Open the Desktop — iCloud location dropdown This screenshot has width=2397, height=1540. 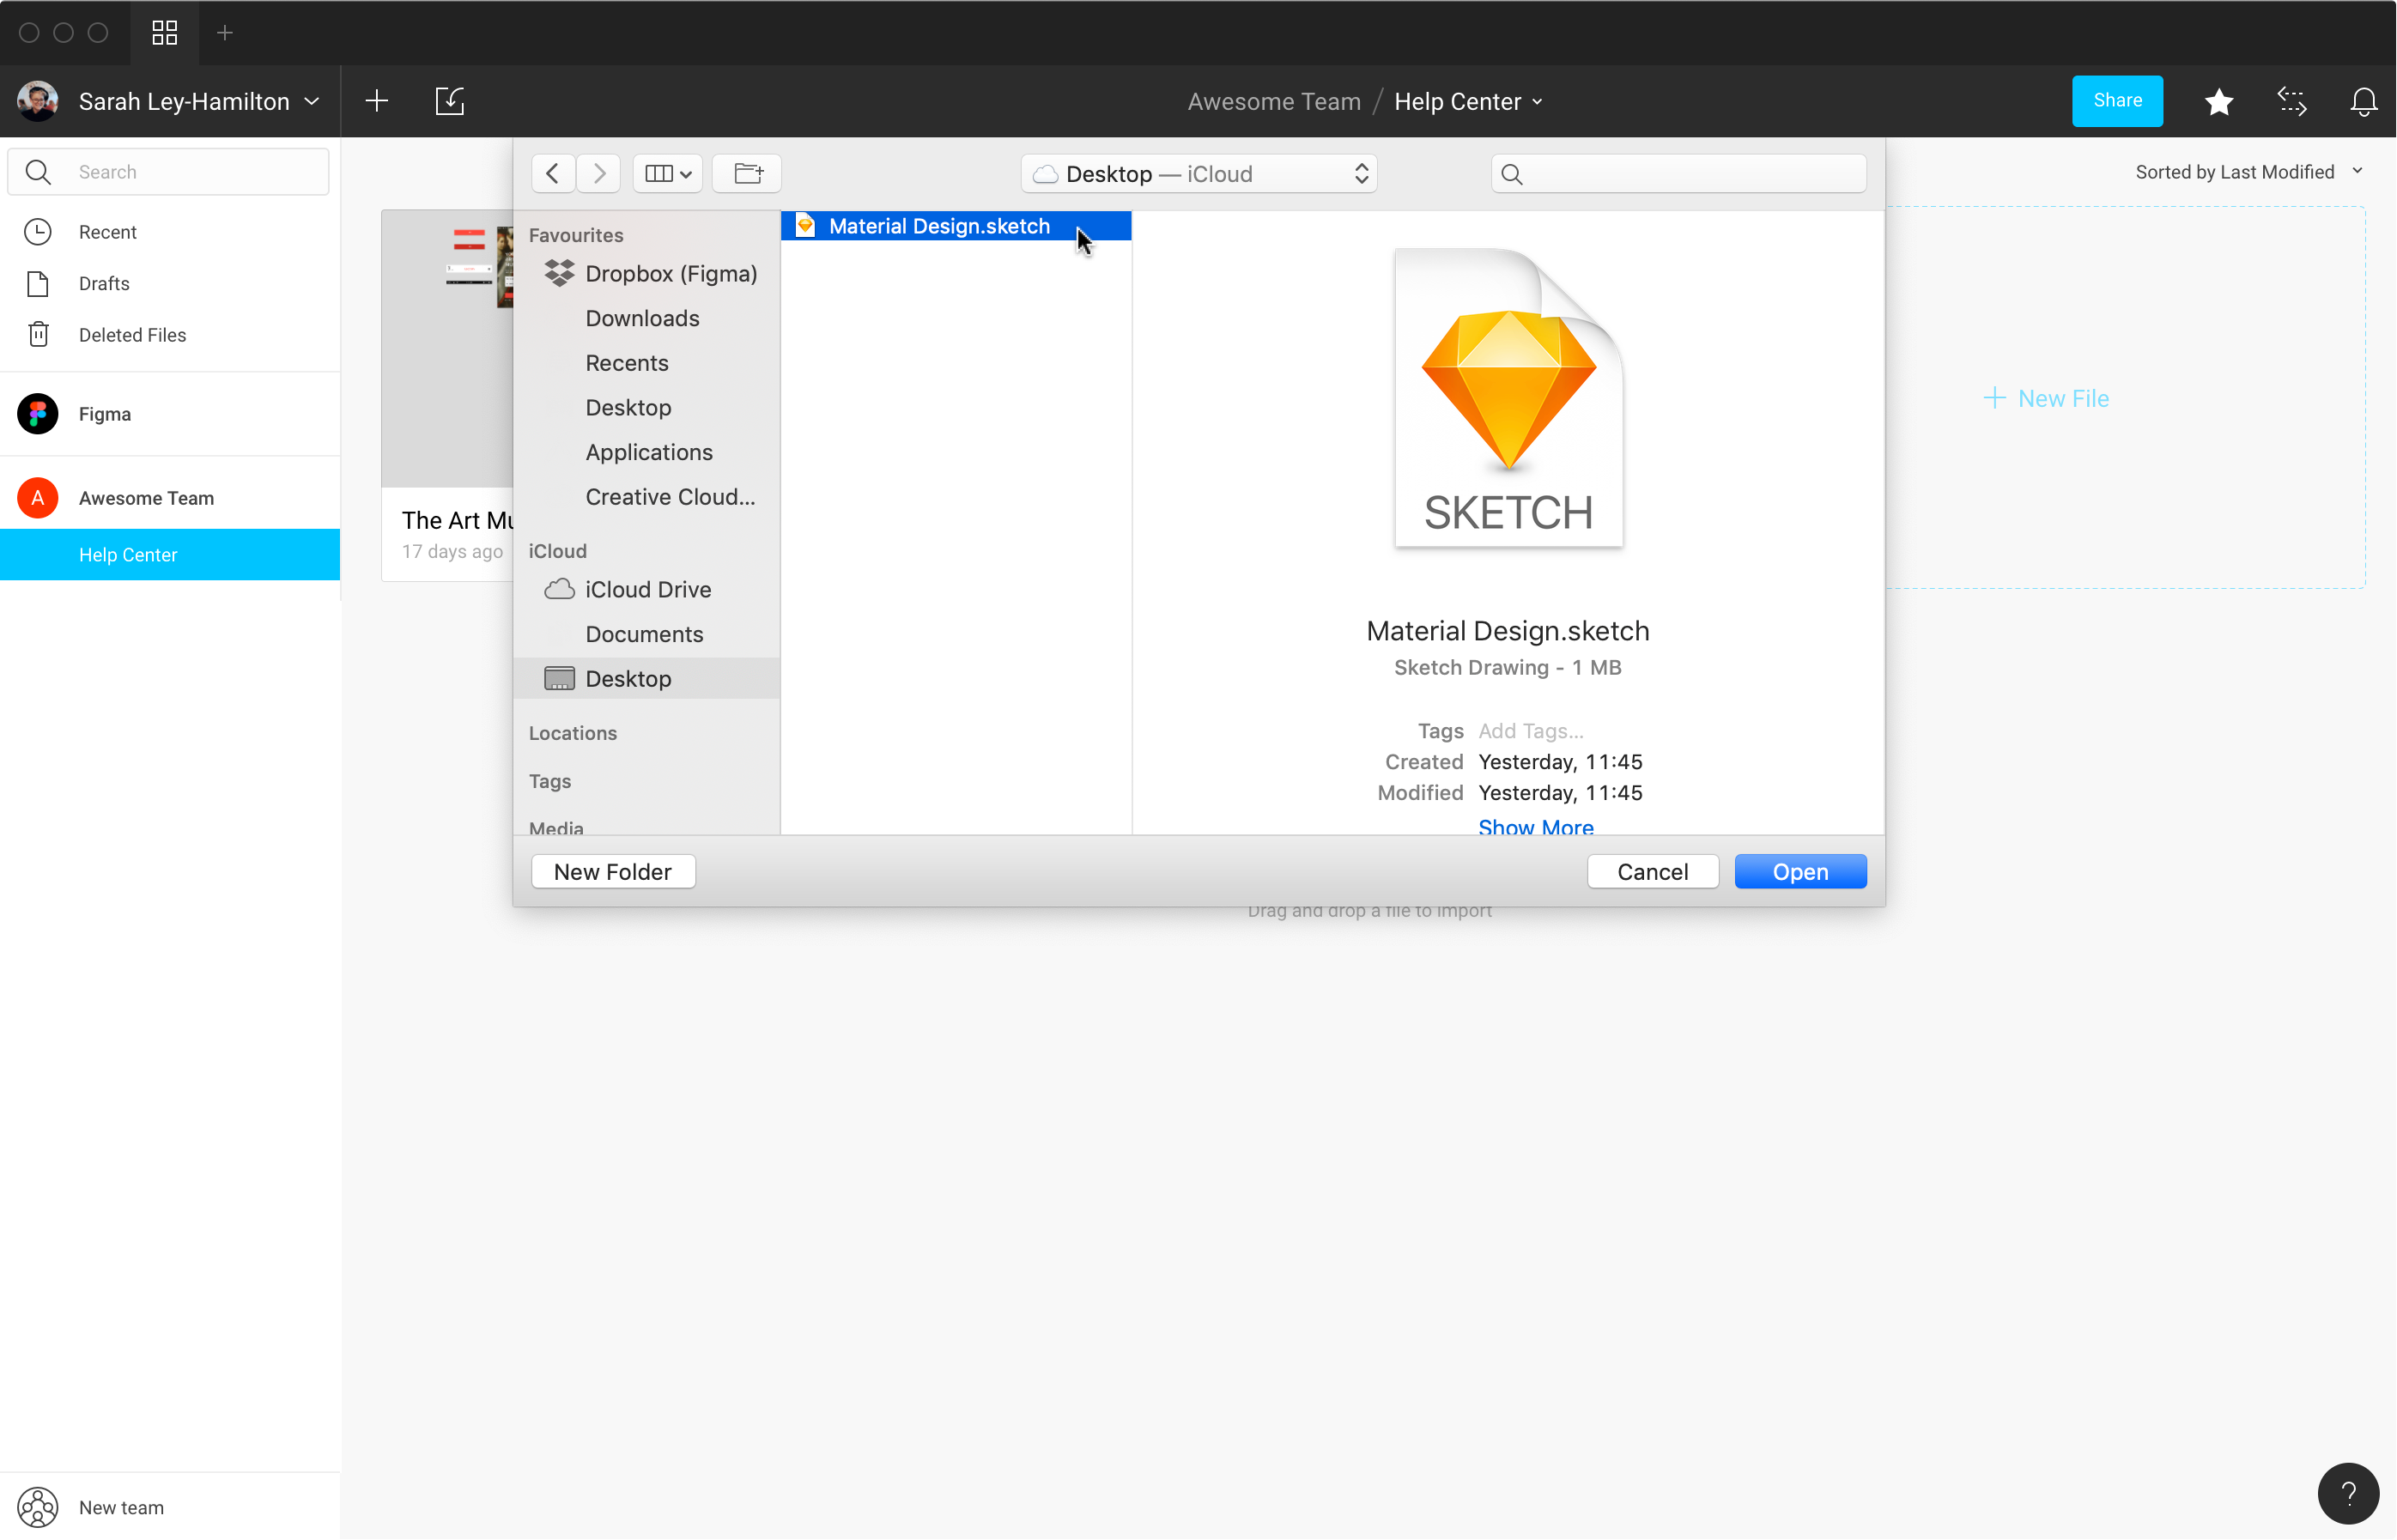tap(1199, 173)
